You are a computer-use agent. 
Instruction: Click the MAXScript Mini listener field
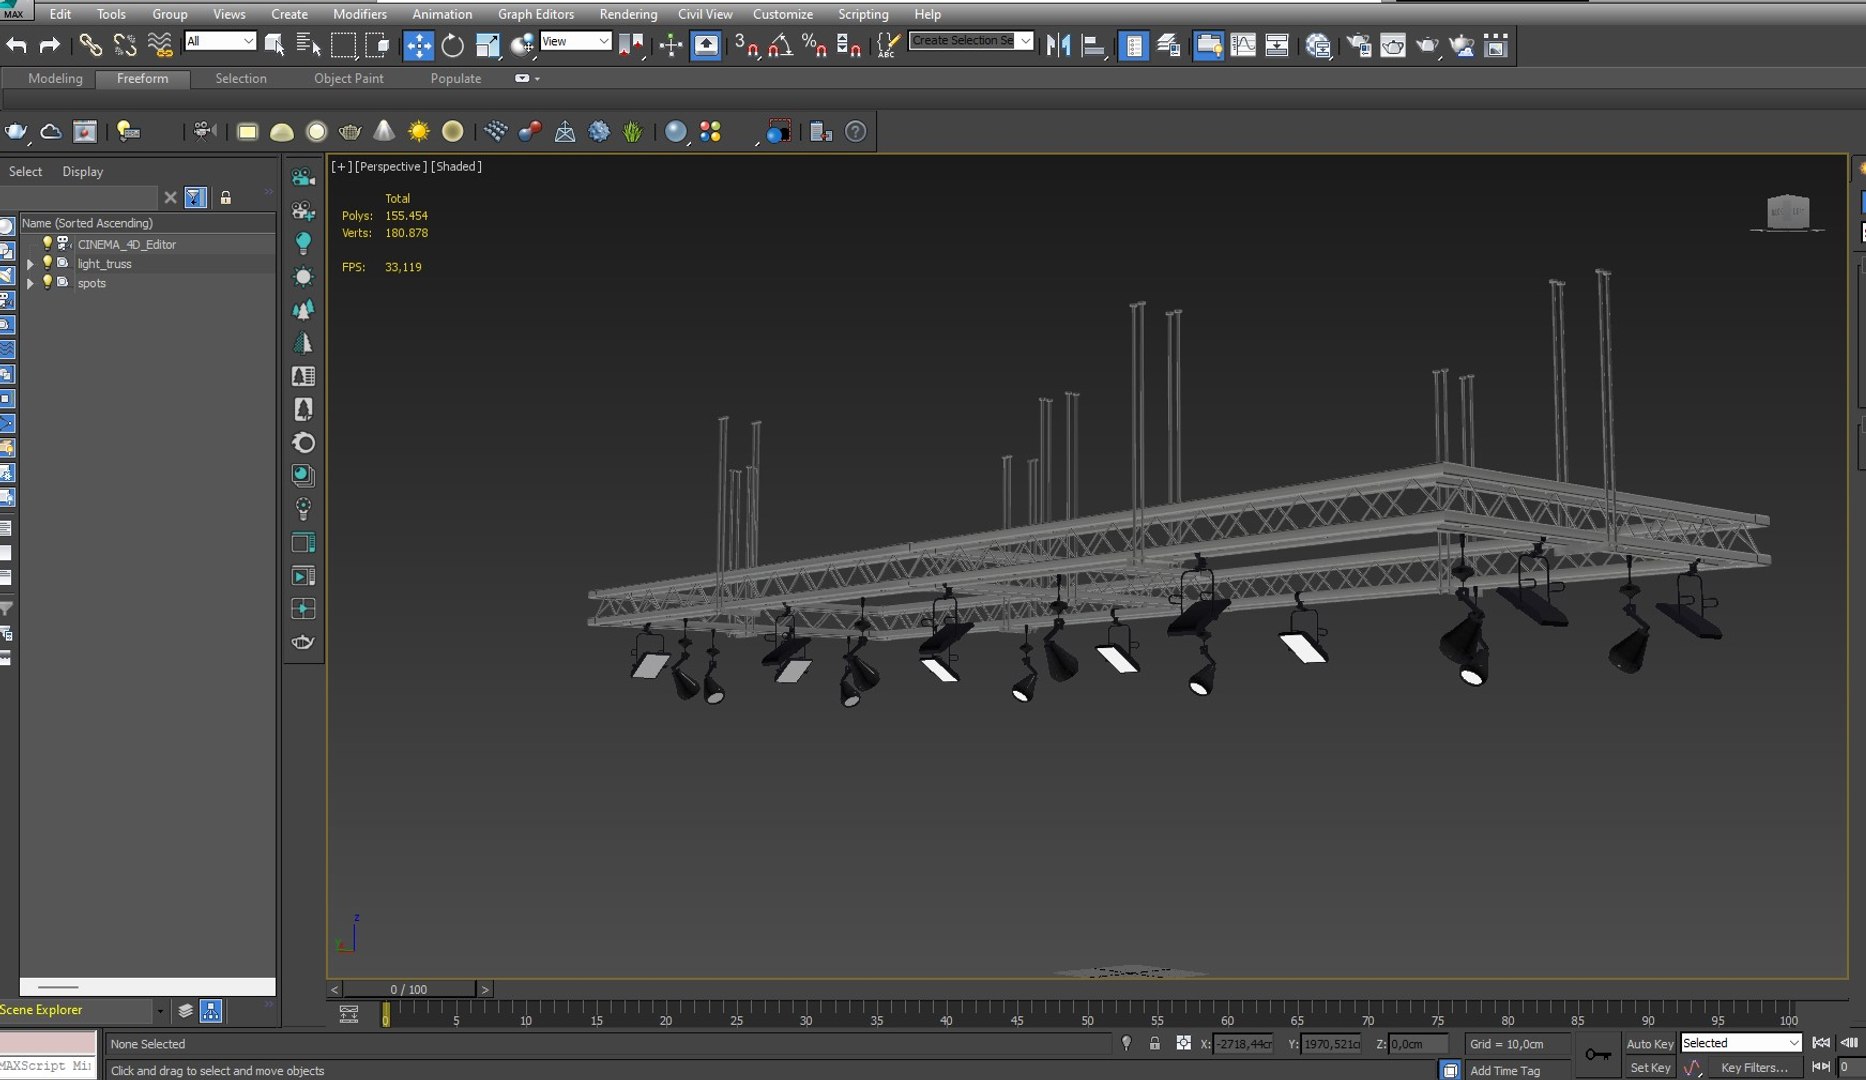pos(48,1066)
